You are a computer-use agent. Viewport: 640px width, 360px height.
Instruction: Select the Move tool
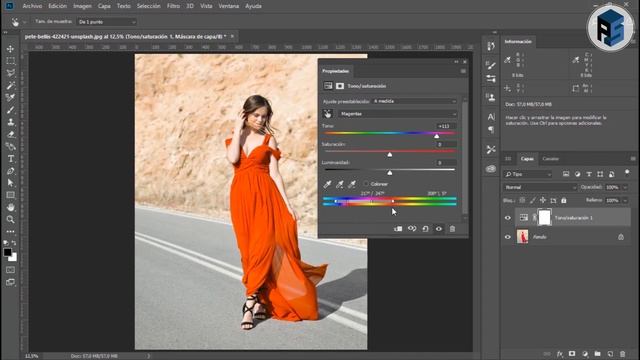click(11, 49)
